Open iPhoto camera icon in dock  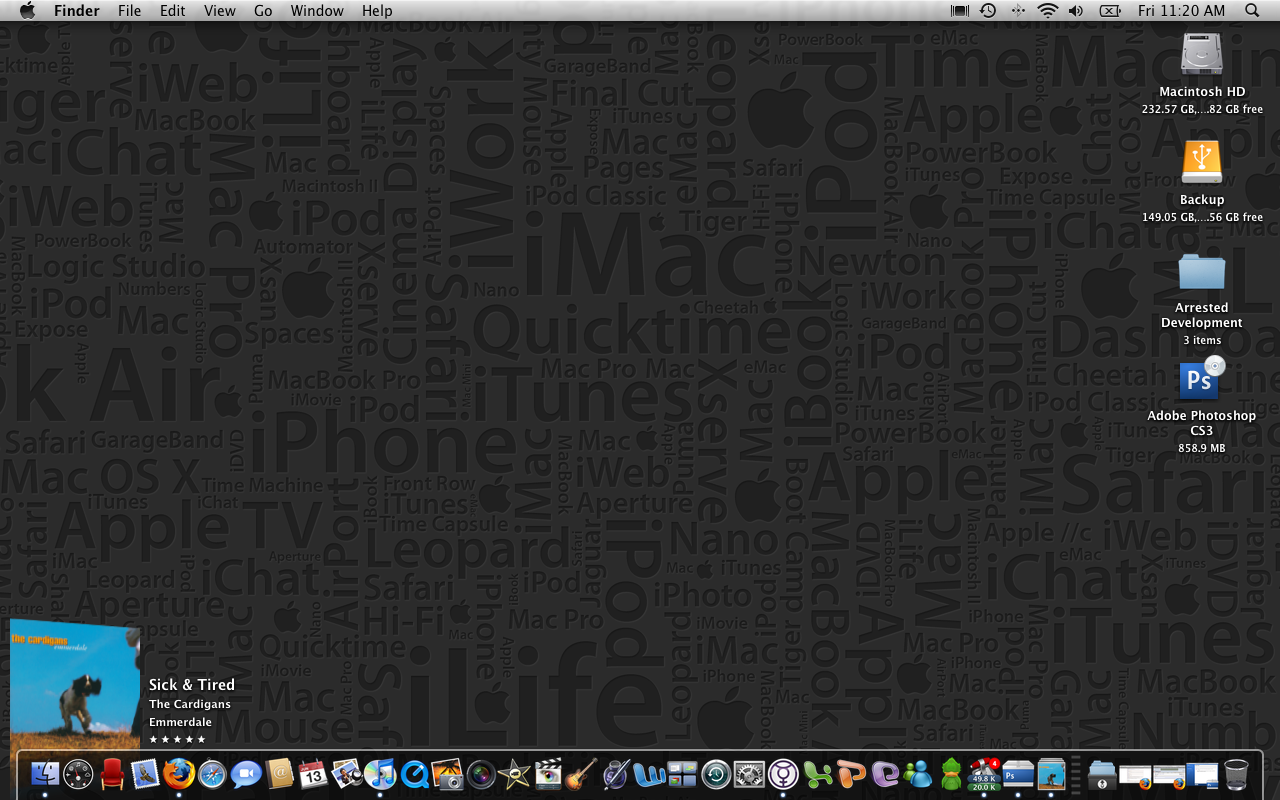click(447, 774)
